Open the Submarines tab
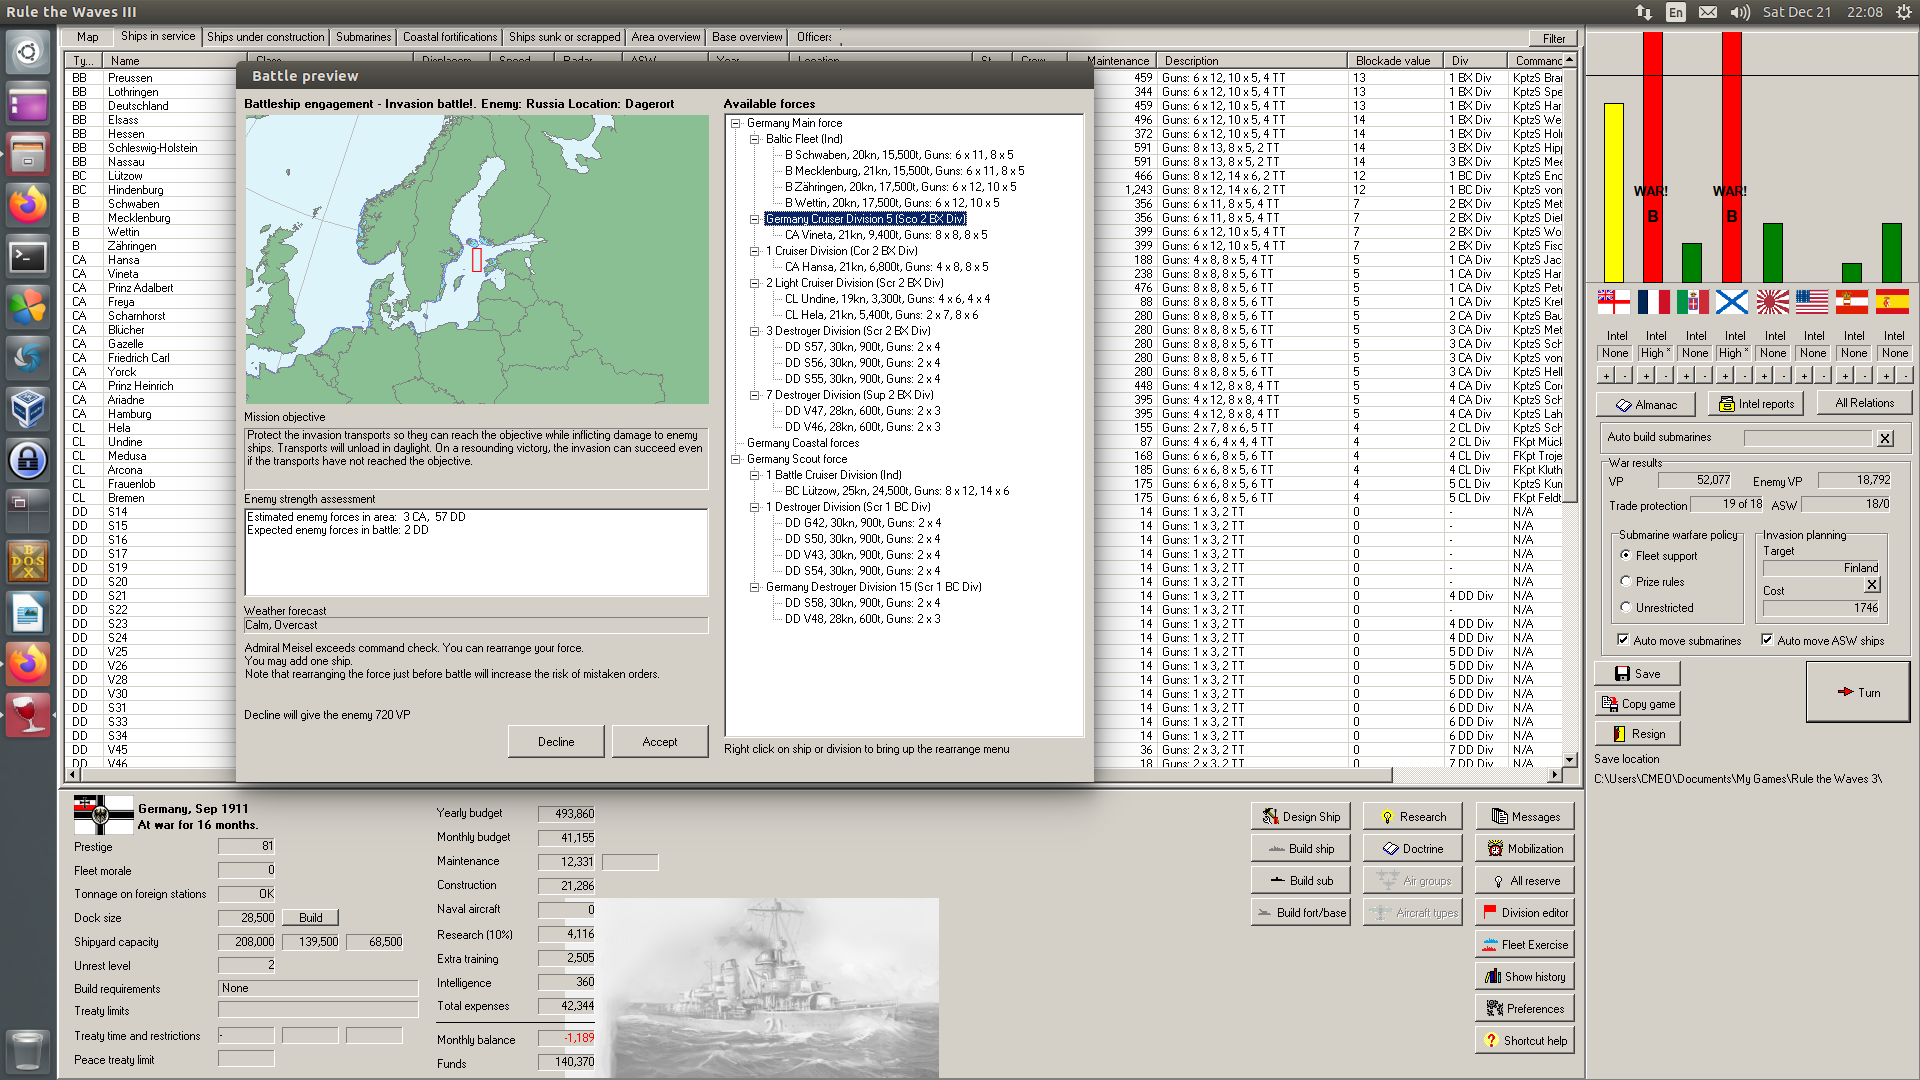The width and height of the screenshot is (1920, 1080). click(364, 38)
